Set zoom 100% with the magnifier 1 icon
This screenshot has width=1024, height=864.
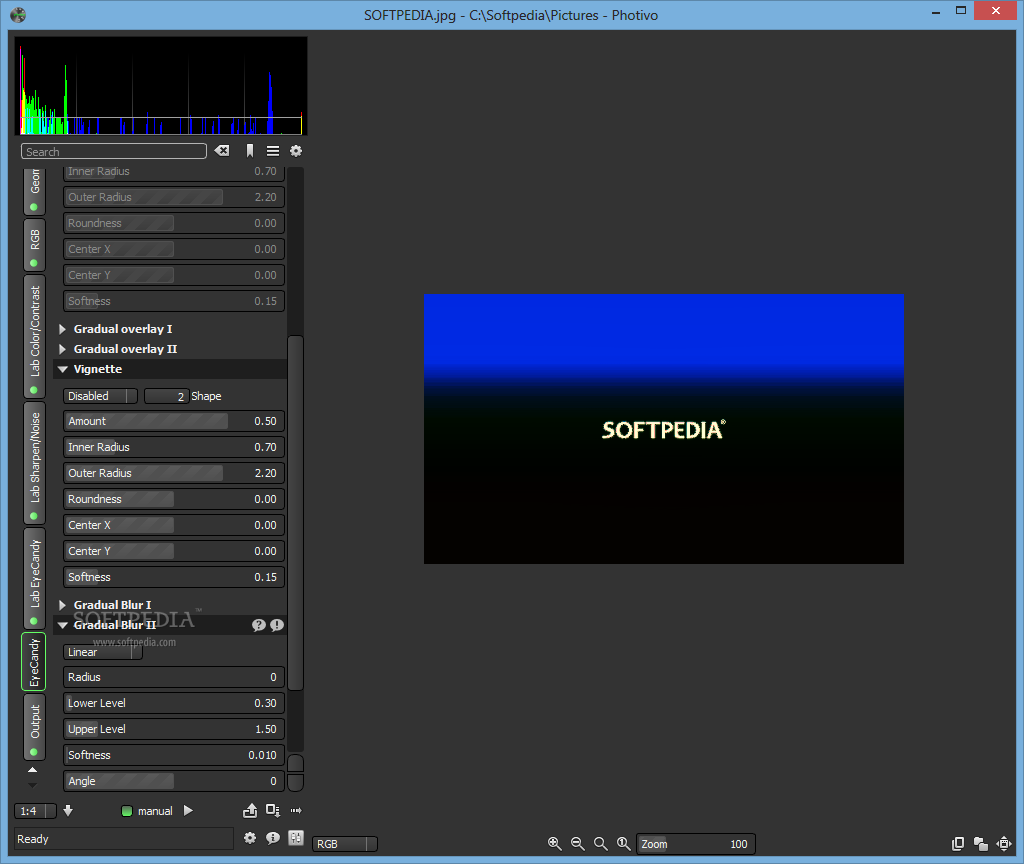(x=624, y=844)
